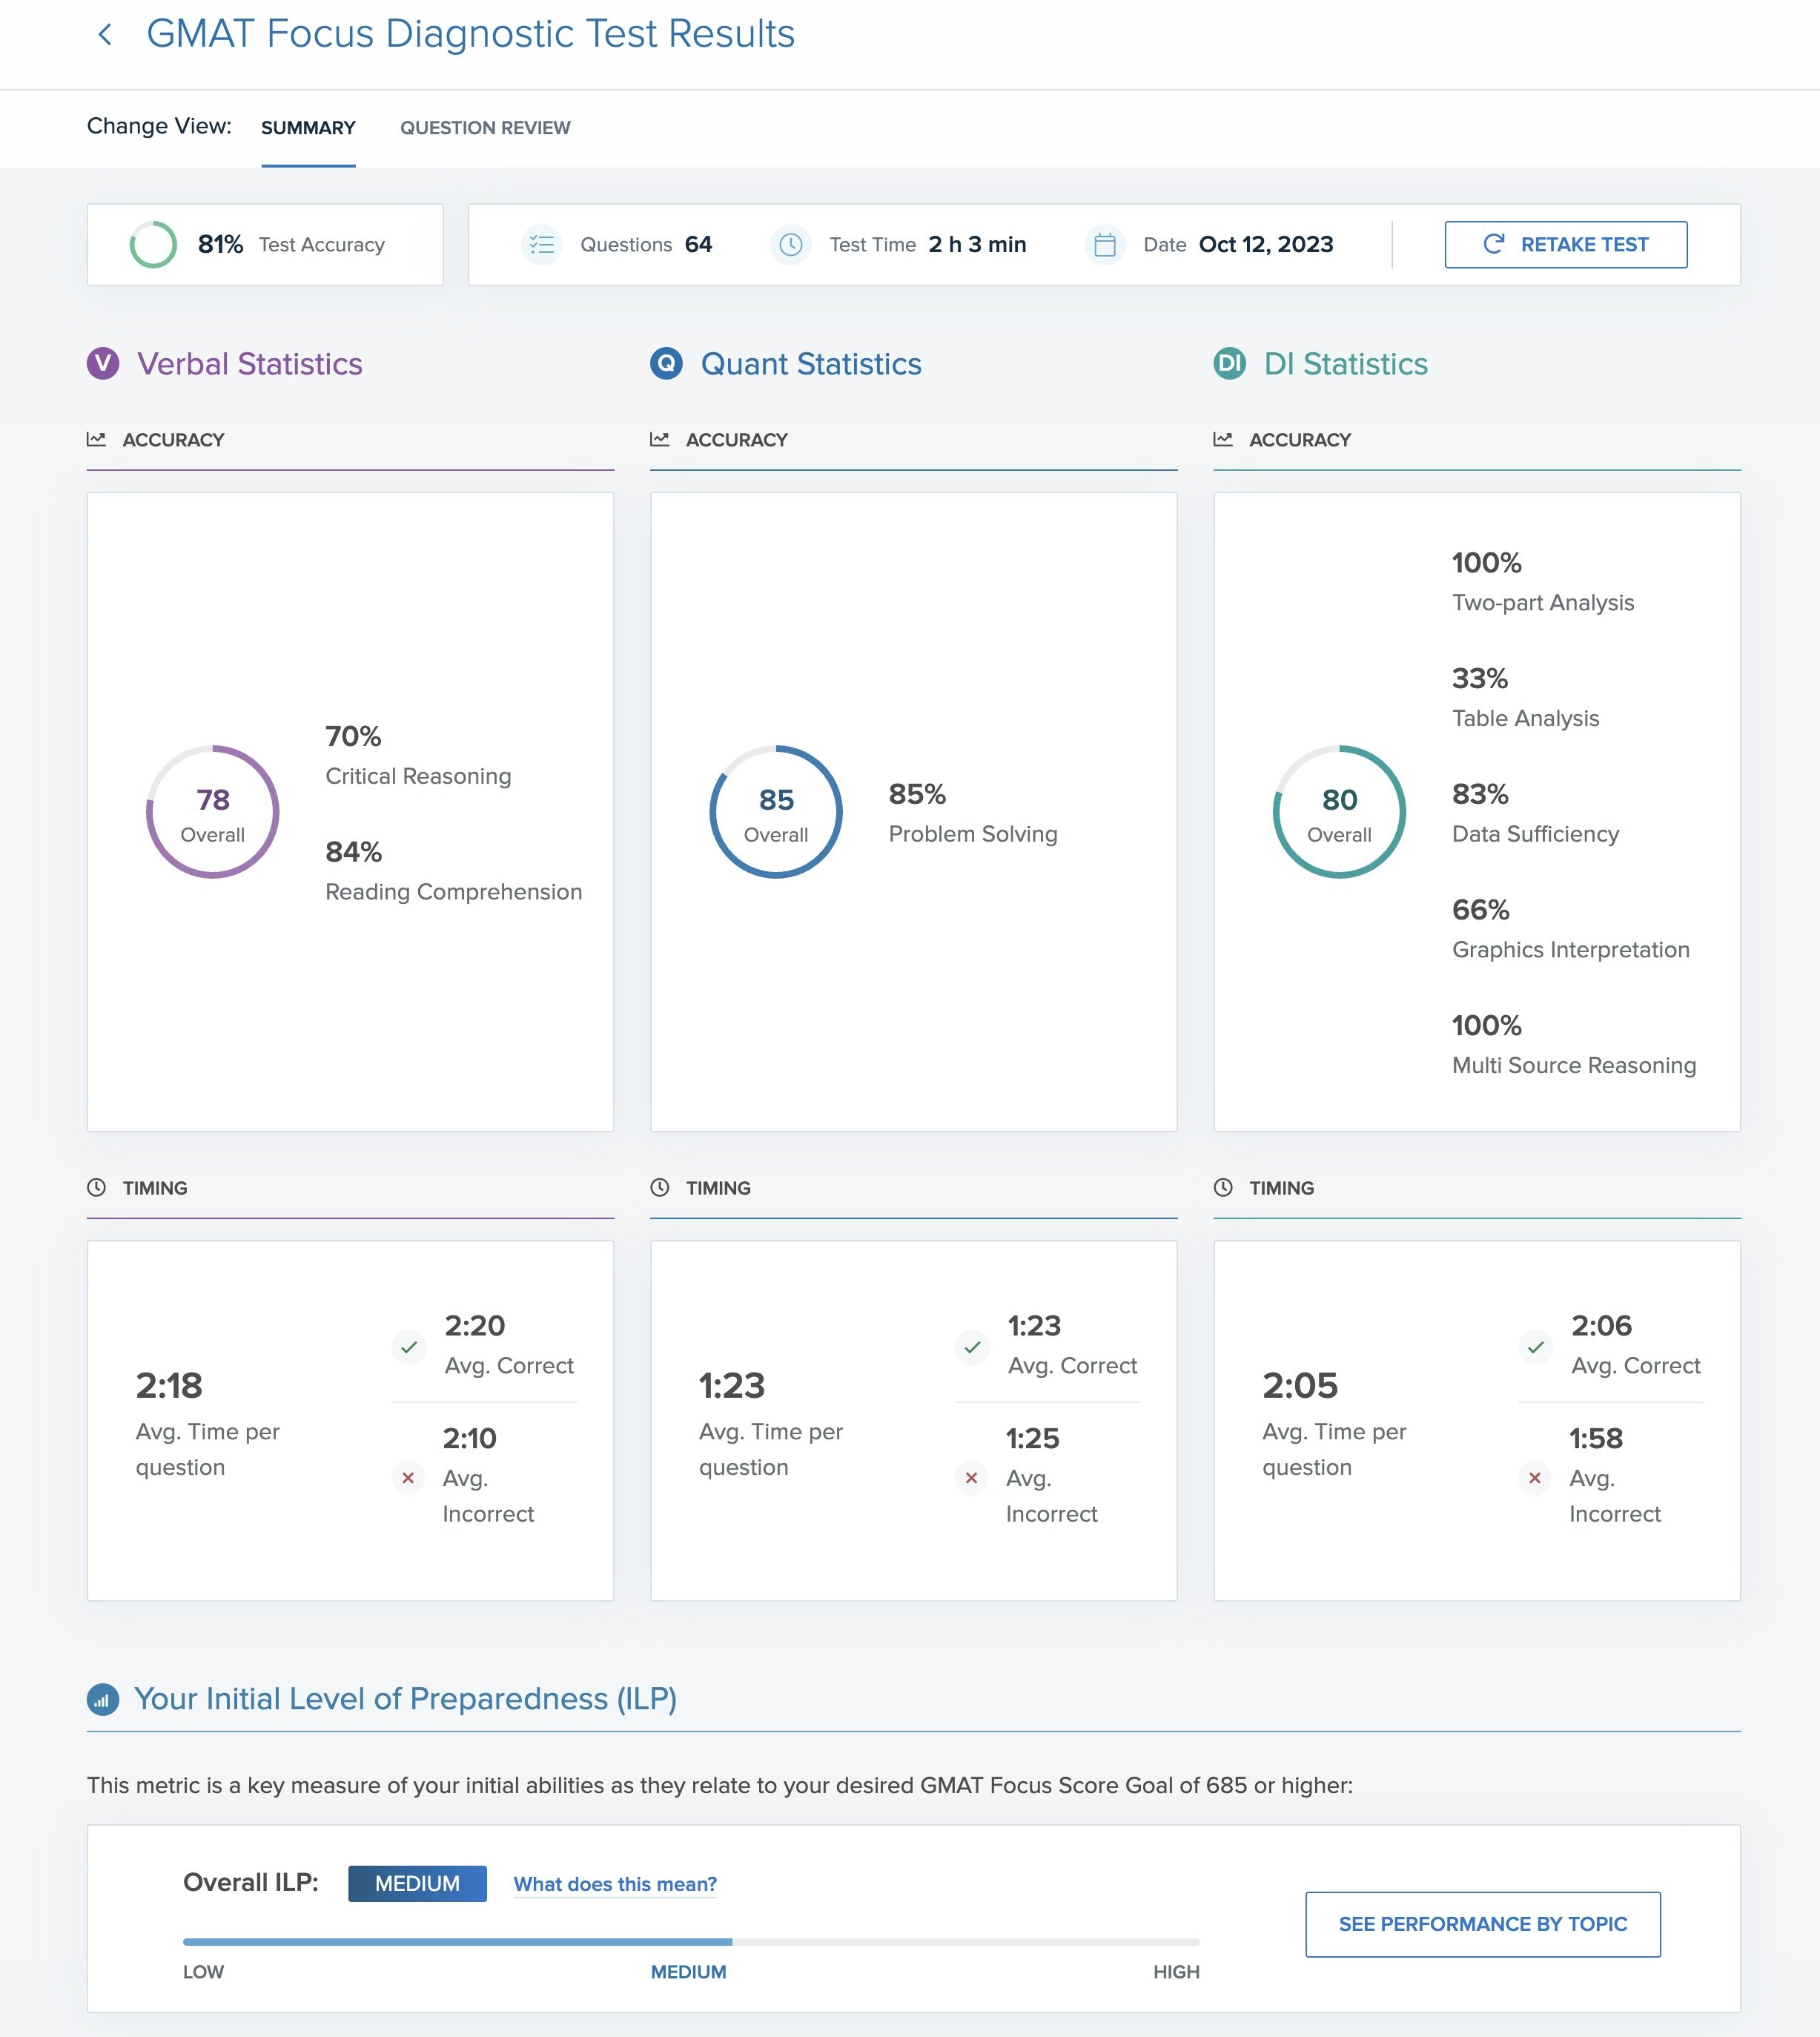
Task: Click the Test Accuracy progress ring
Action: (153, 245)
